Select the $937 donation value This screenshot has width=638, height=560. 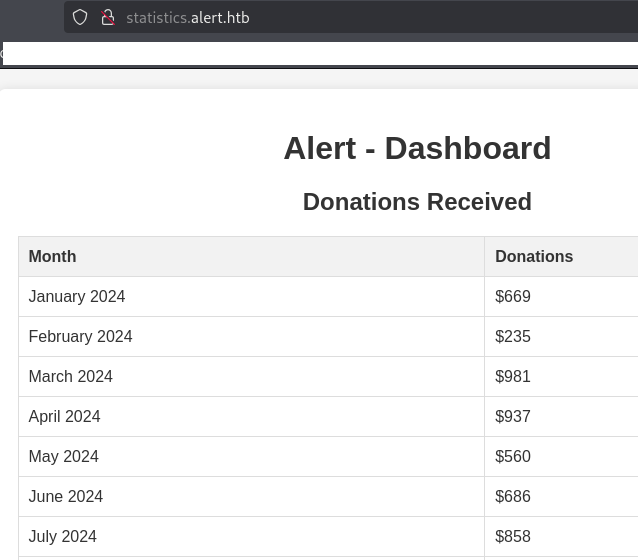coord(513,416)
